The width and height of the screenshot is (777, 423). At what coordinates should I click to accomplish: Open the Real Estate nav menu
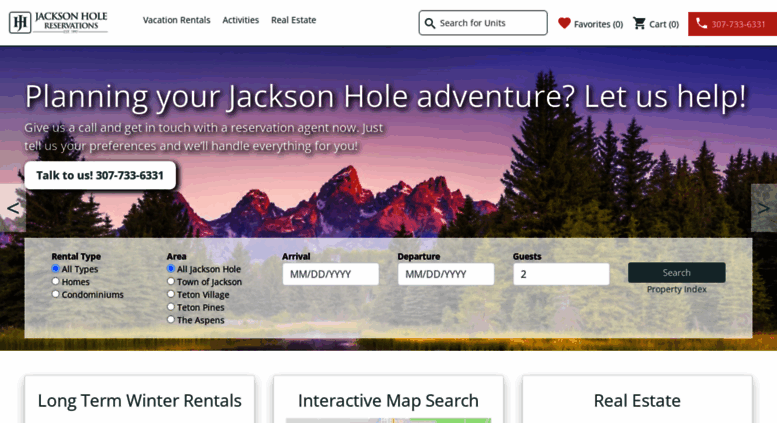[293, 20]
